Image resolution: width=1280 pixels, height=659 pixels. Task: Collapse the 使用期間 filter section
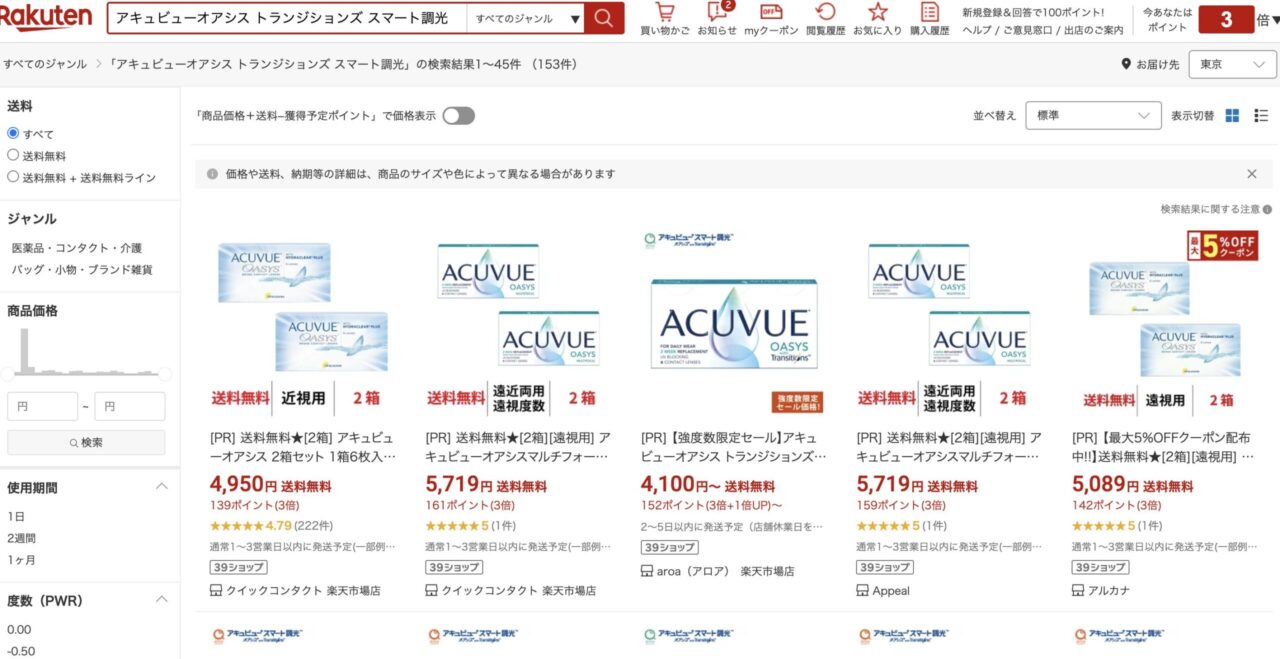coord(161,487)
